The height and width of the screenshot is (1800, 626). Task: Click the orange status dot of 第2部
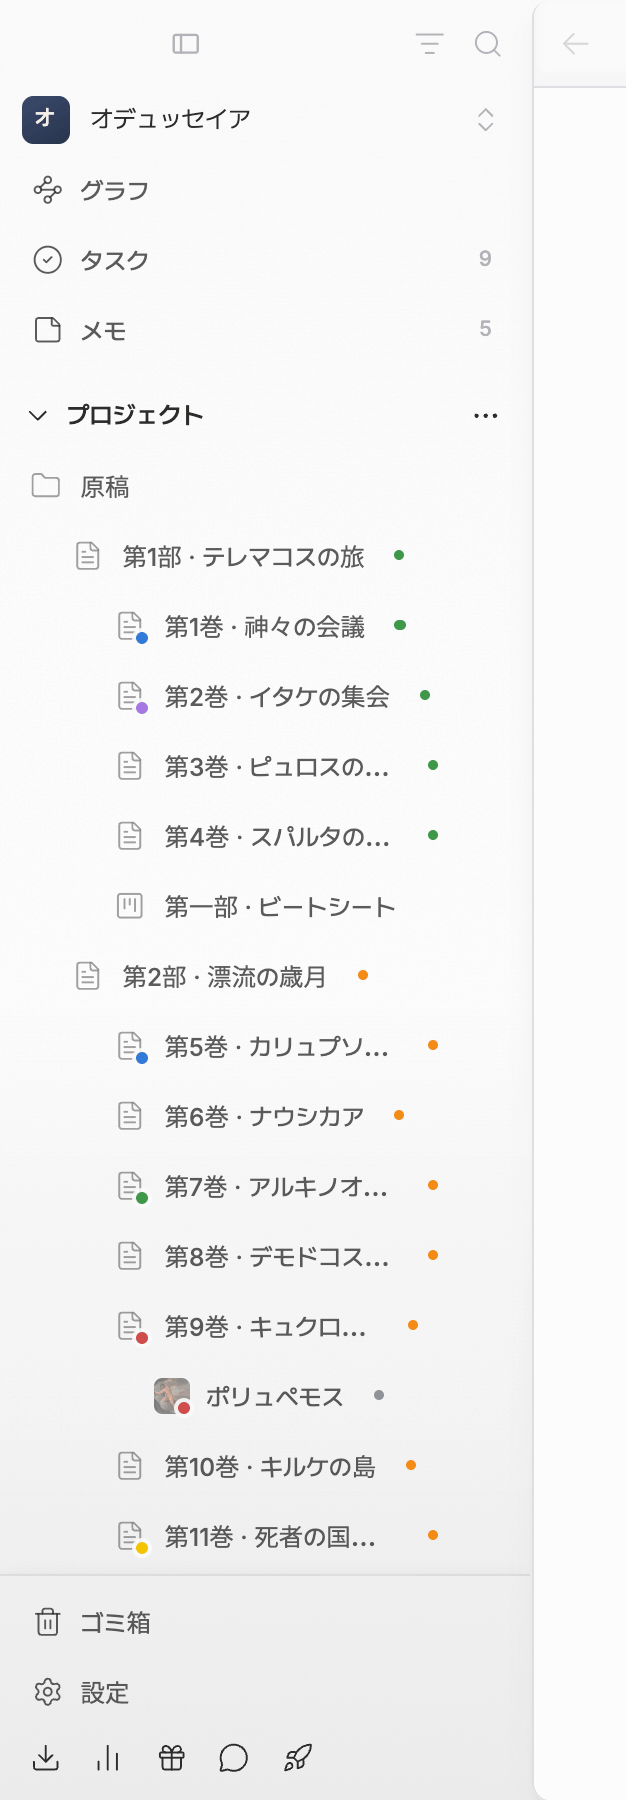(363, 975)
